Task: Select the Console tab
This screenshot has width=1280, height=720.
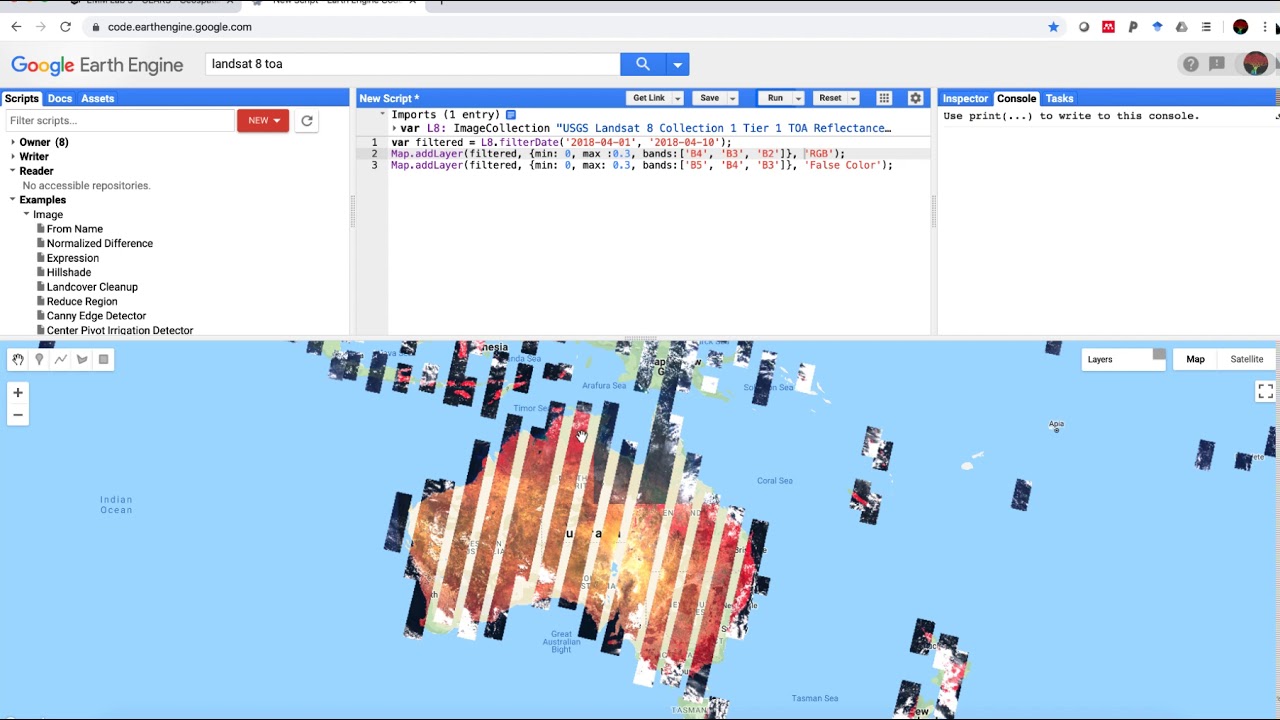Action: click(1016, 98)
